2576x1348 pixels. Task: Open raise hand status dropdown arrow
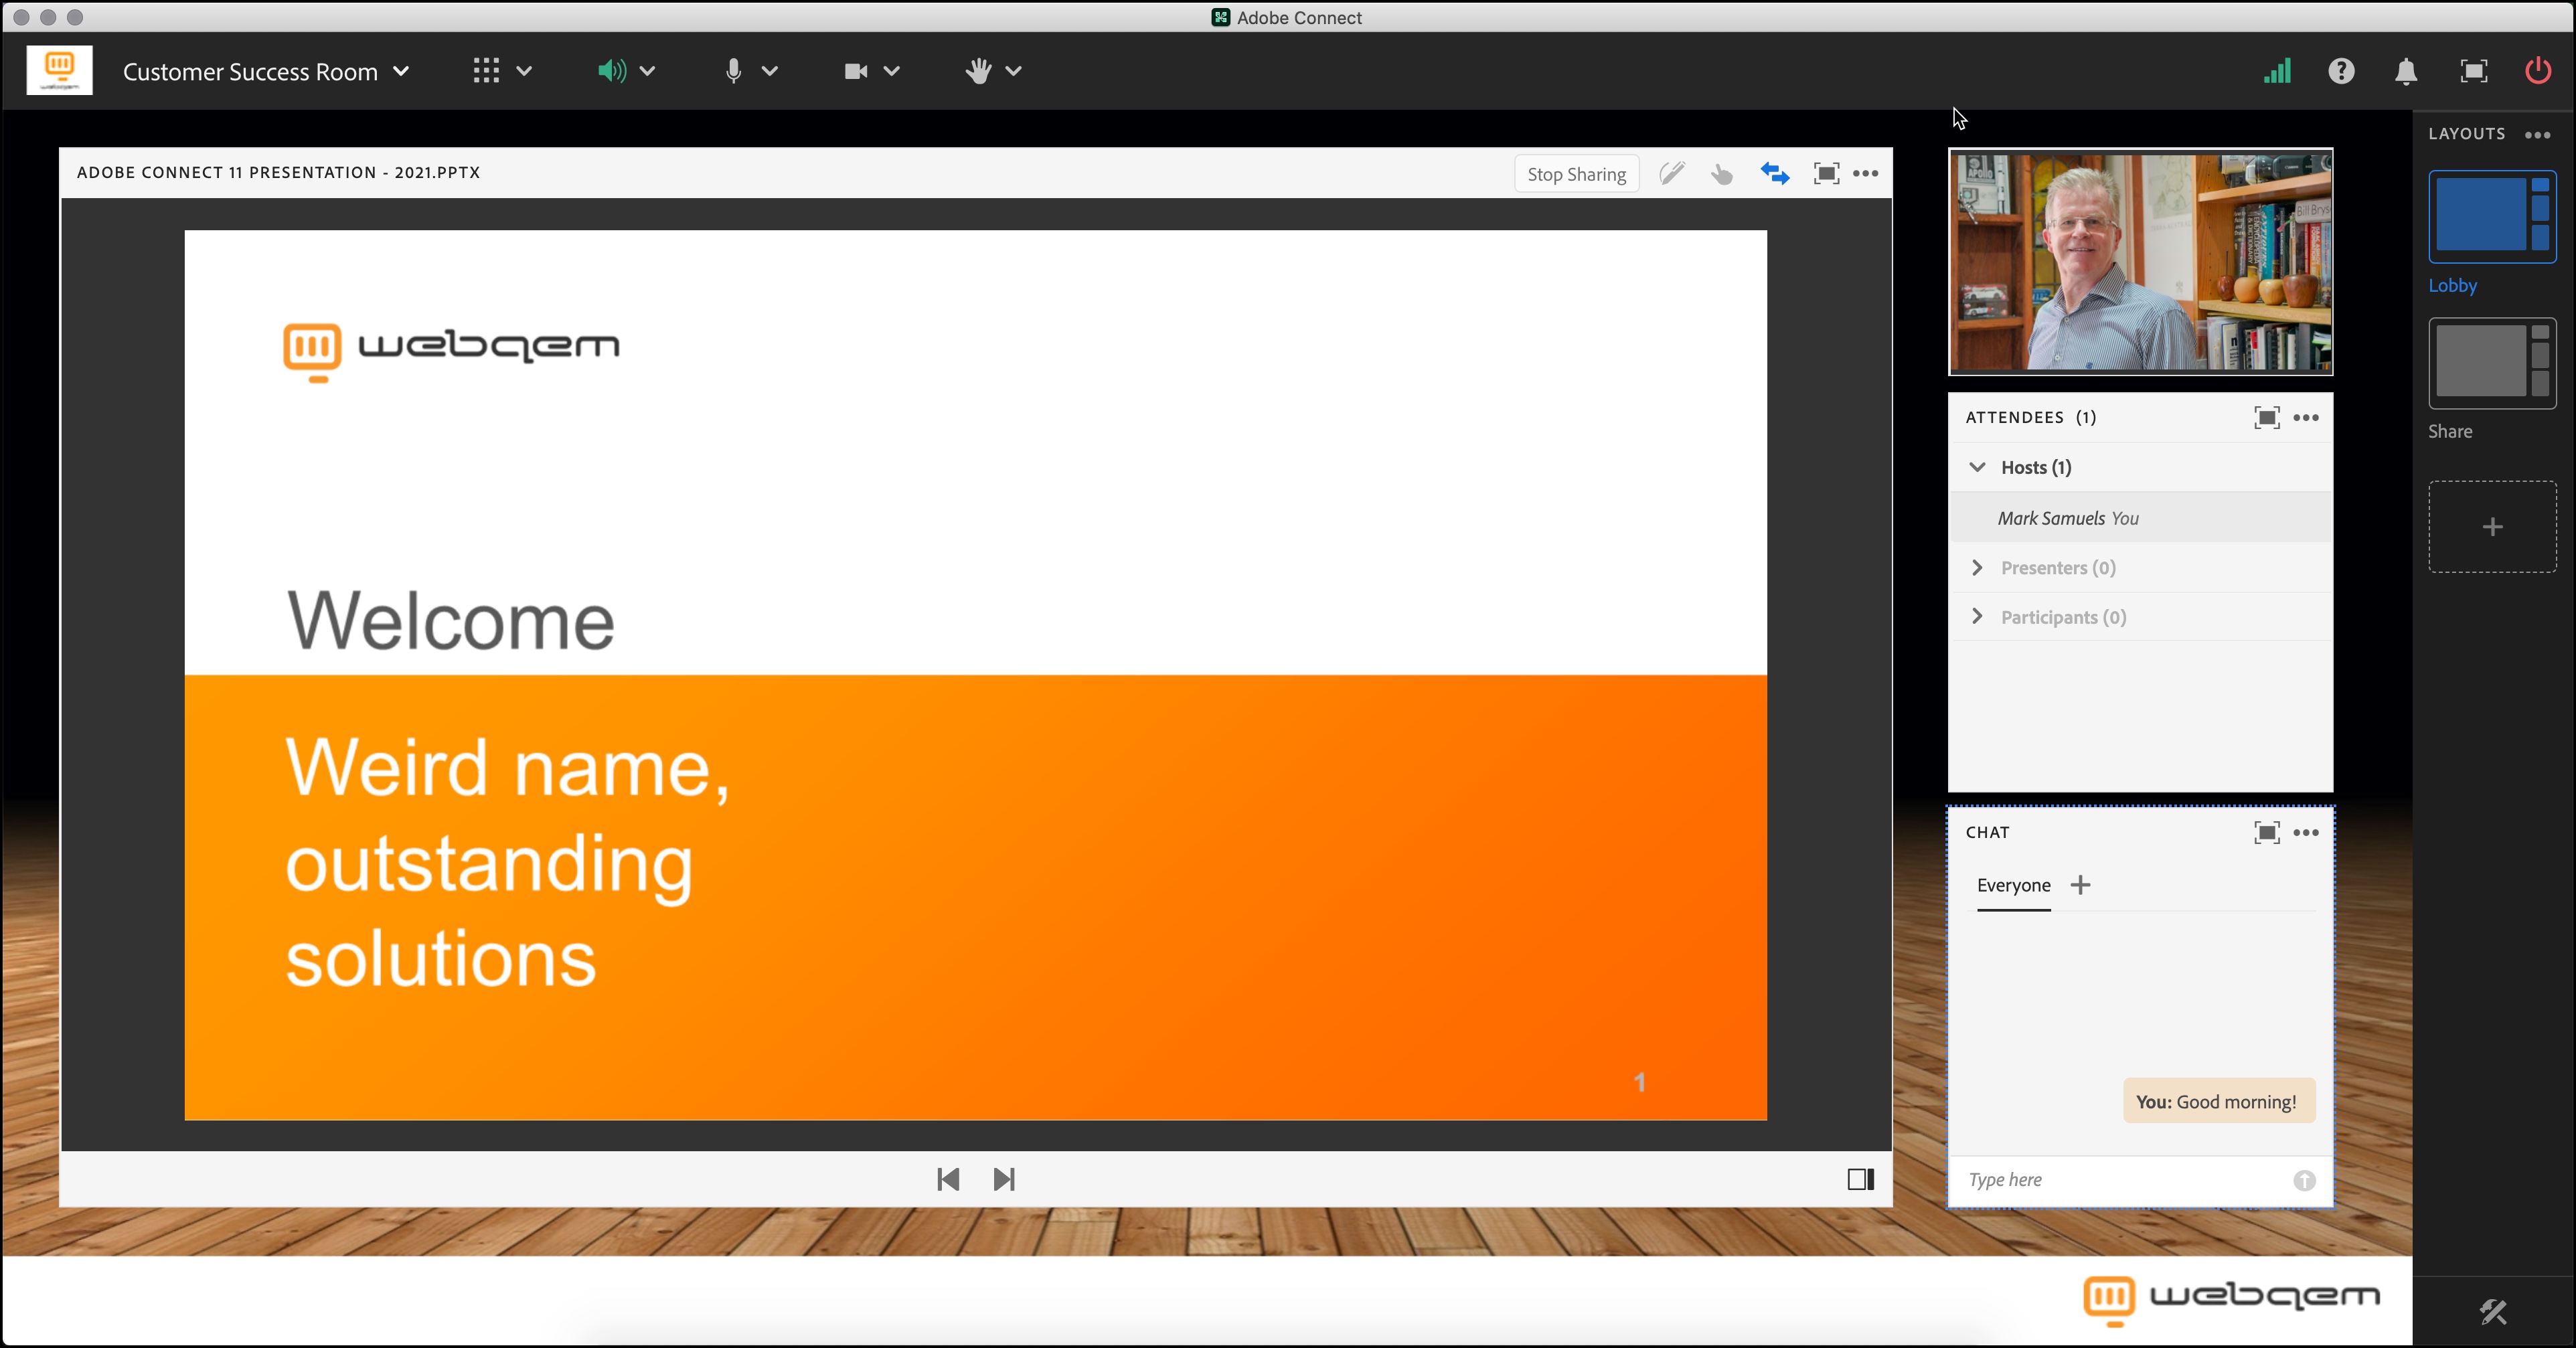tap(1014, 71)
